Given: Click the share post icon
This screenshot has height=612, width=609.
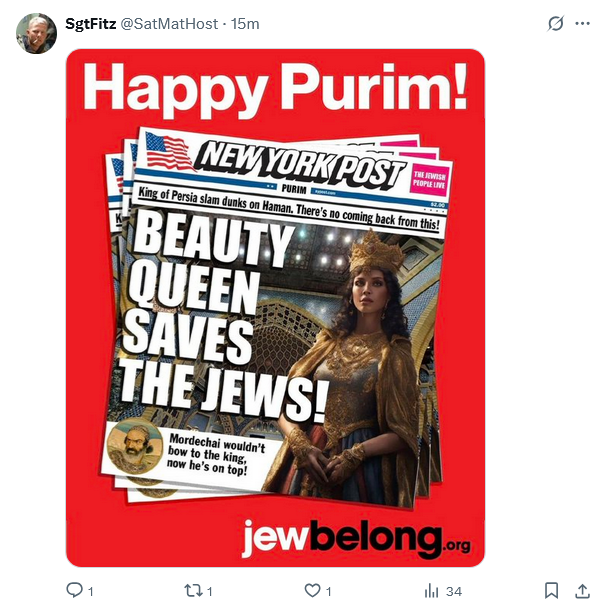Looking at the screenshot, I should pos(582,591).
